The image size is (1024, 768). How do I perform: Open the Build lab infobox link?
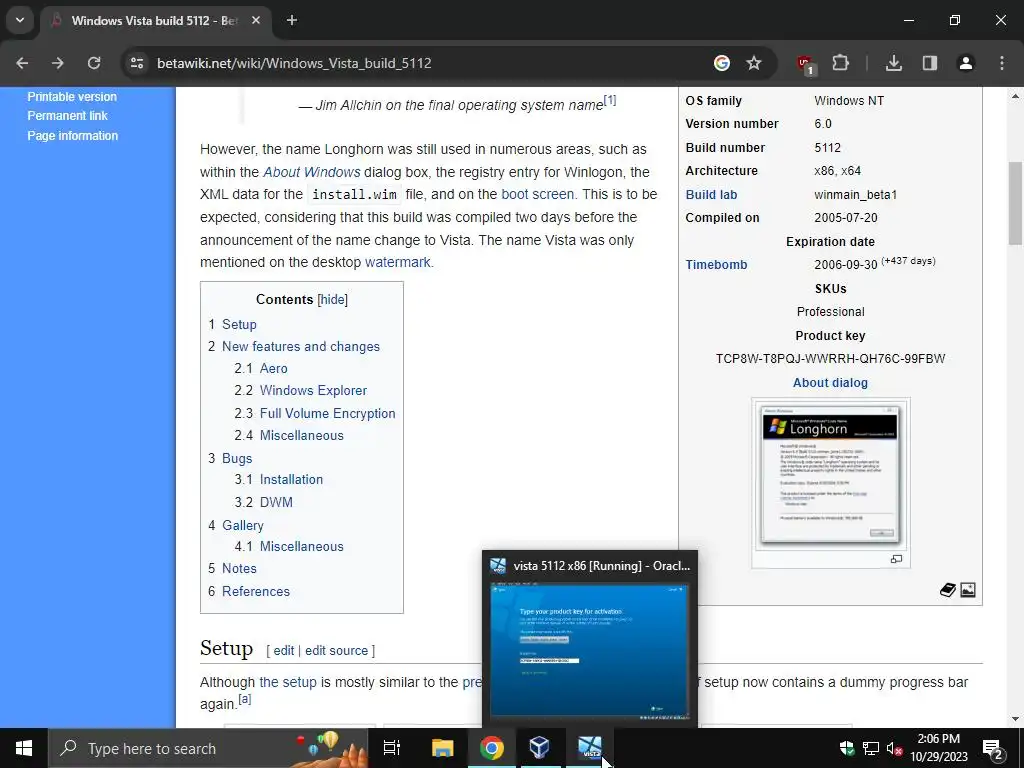click(x=711, y=195)
